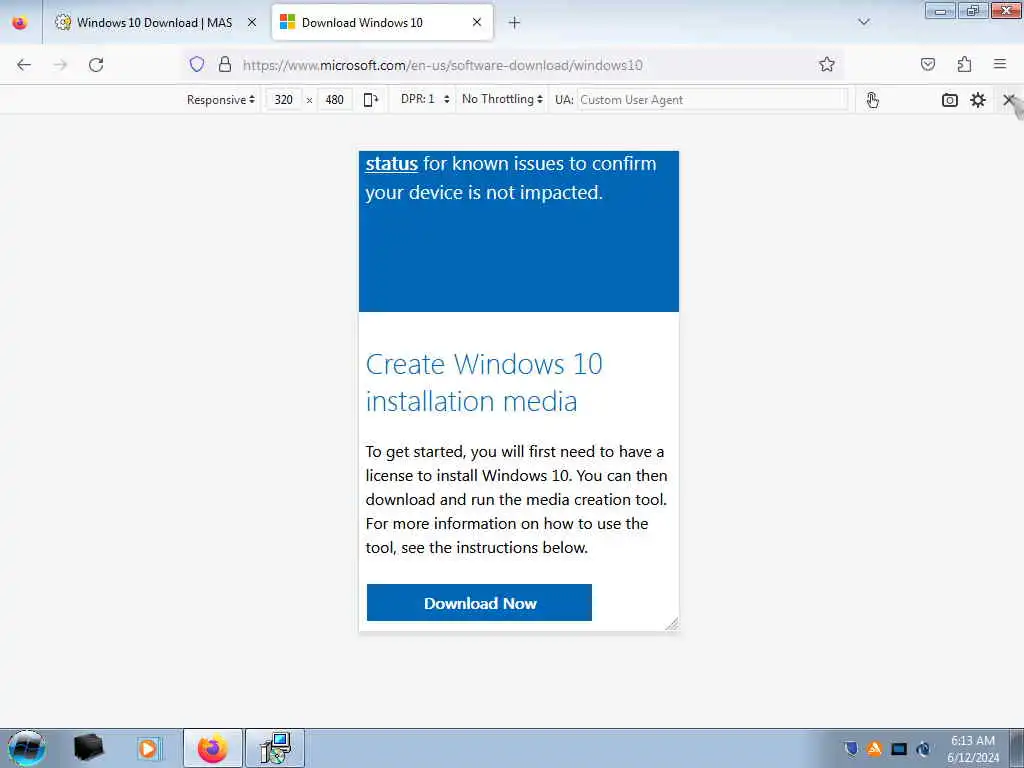Viewport: 1024px width, 768px height.
Task: Open the No Throttling dropdown
Action: click(x=502, y=99)
